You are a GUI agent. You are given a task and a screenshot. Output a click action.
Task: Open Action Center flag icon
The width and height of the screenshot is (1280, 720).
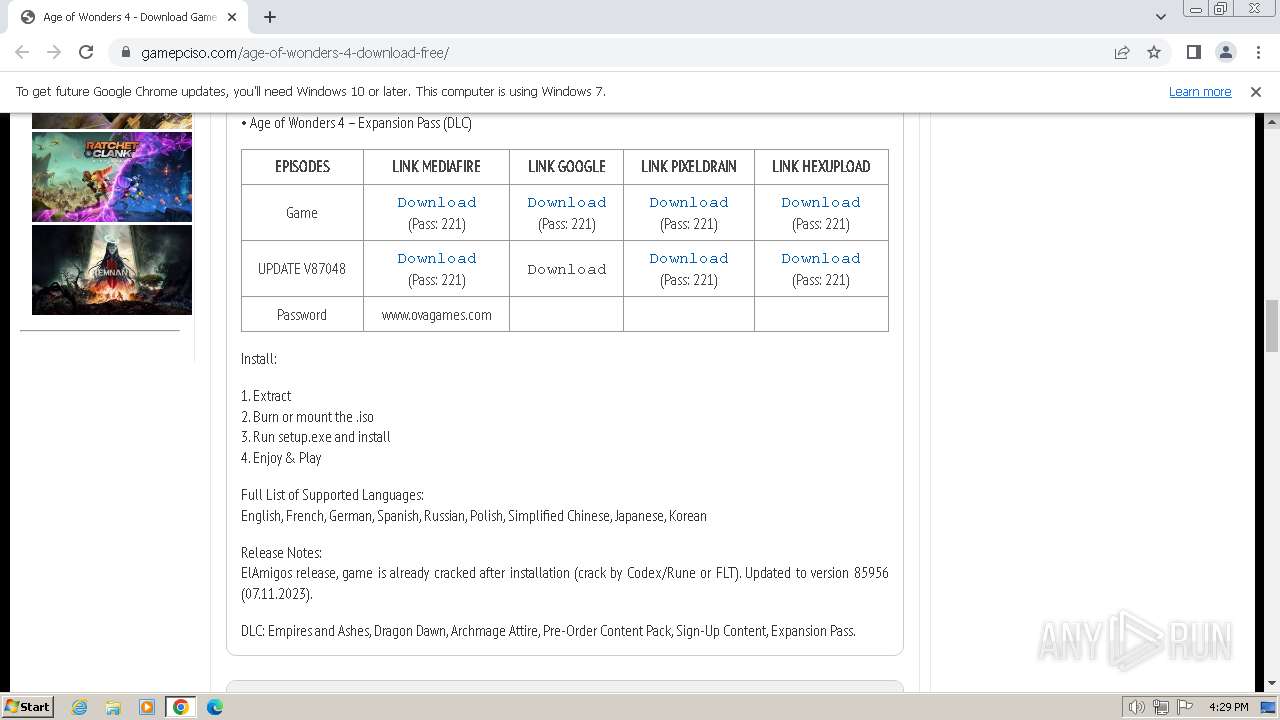point(1185,707)
